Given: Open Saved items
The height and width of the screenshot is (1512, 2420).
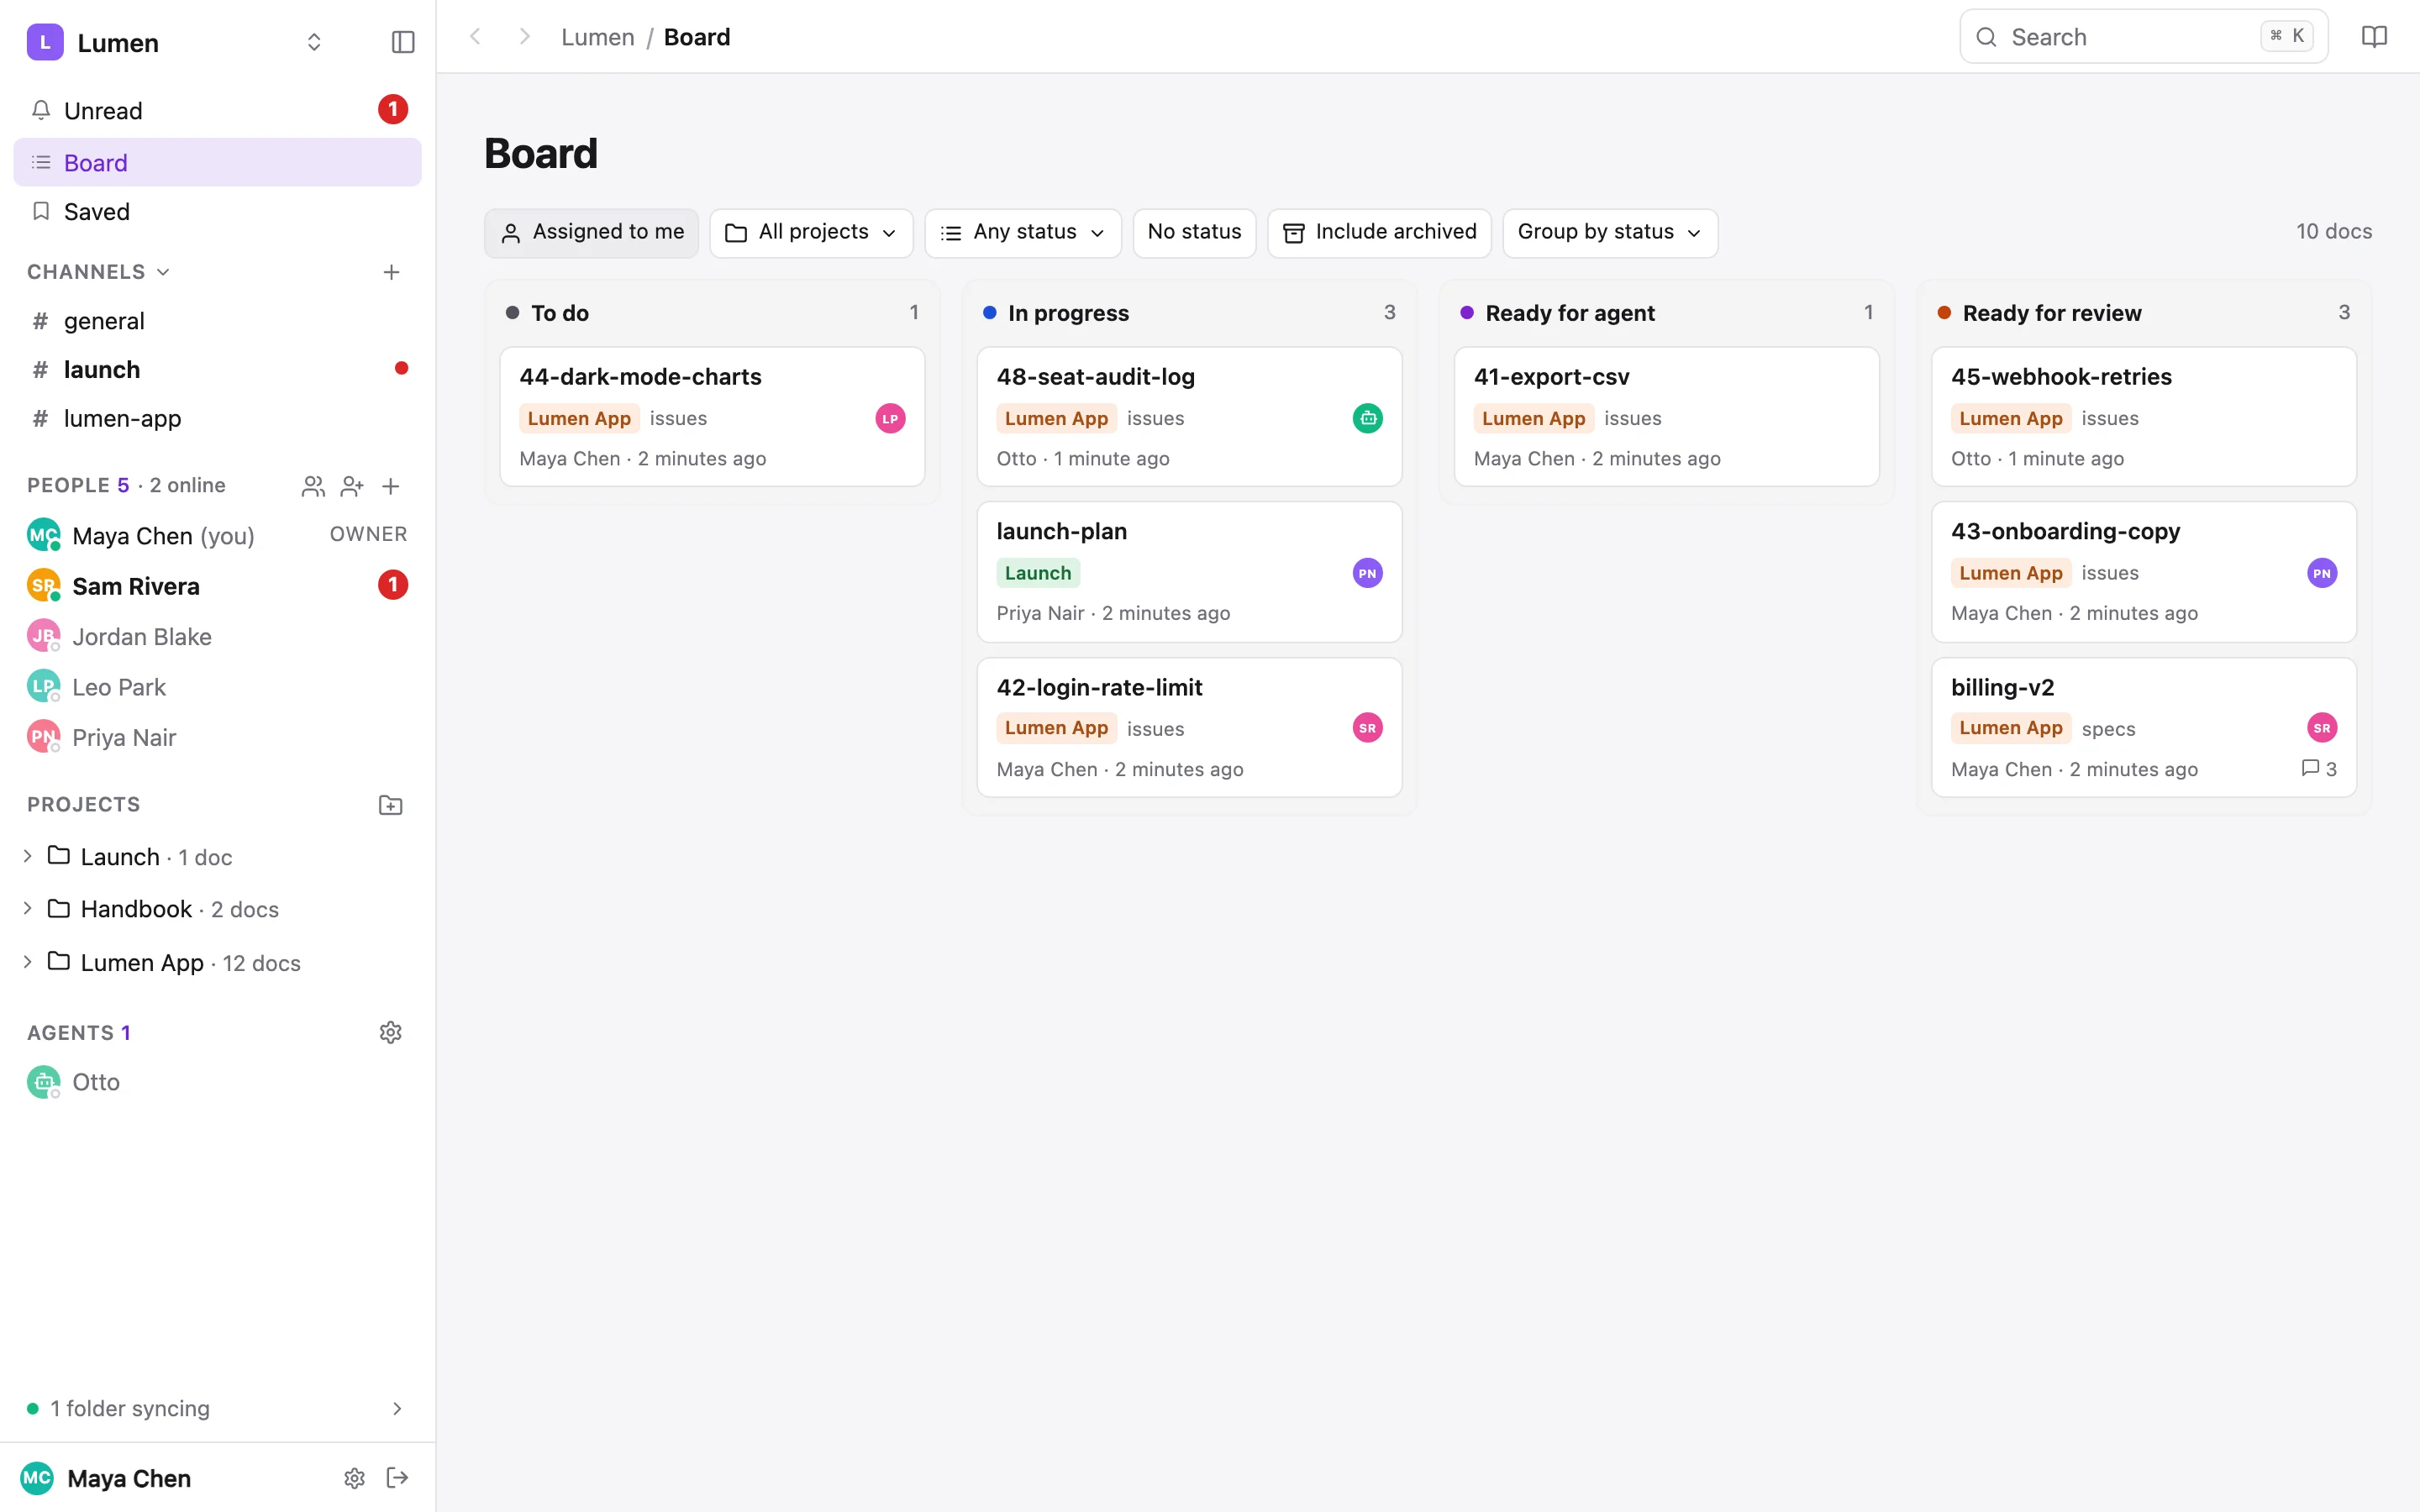Looking at the screenshot, I should point(217,211).
